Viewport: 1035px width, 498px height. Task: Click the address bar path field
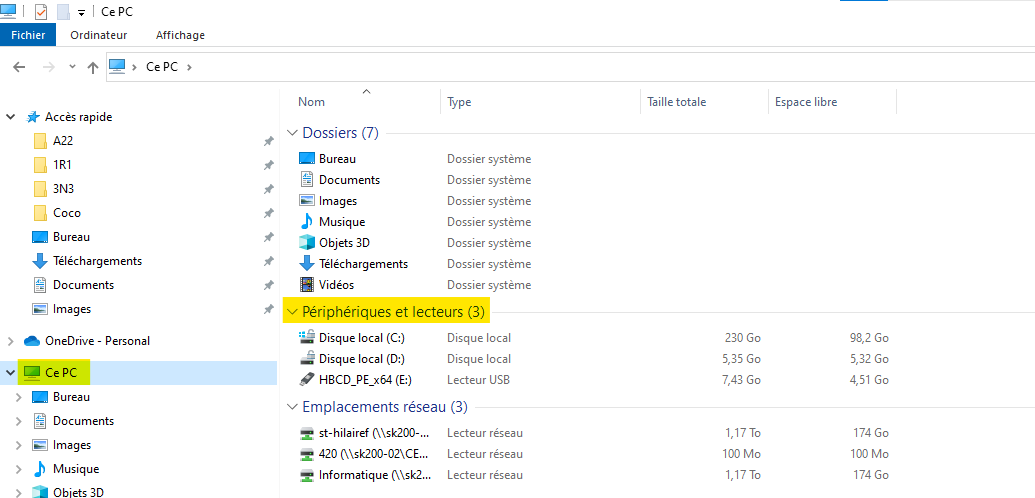tap(570, 67)
